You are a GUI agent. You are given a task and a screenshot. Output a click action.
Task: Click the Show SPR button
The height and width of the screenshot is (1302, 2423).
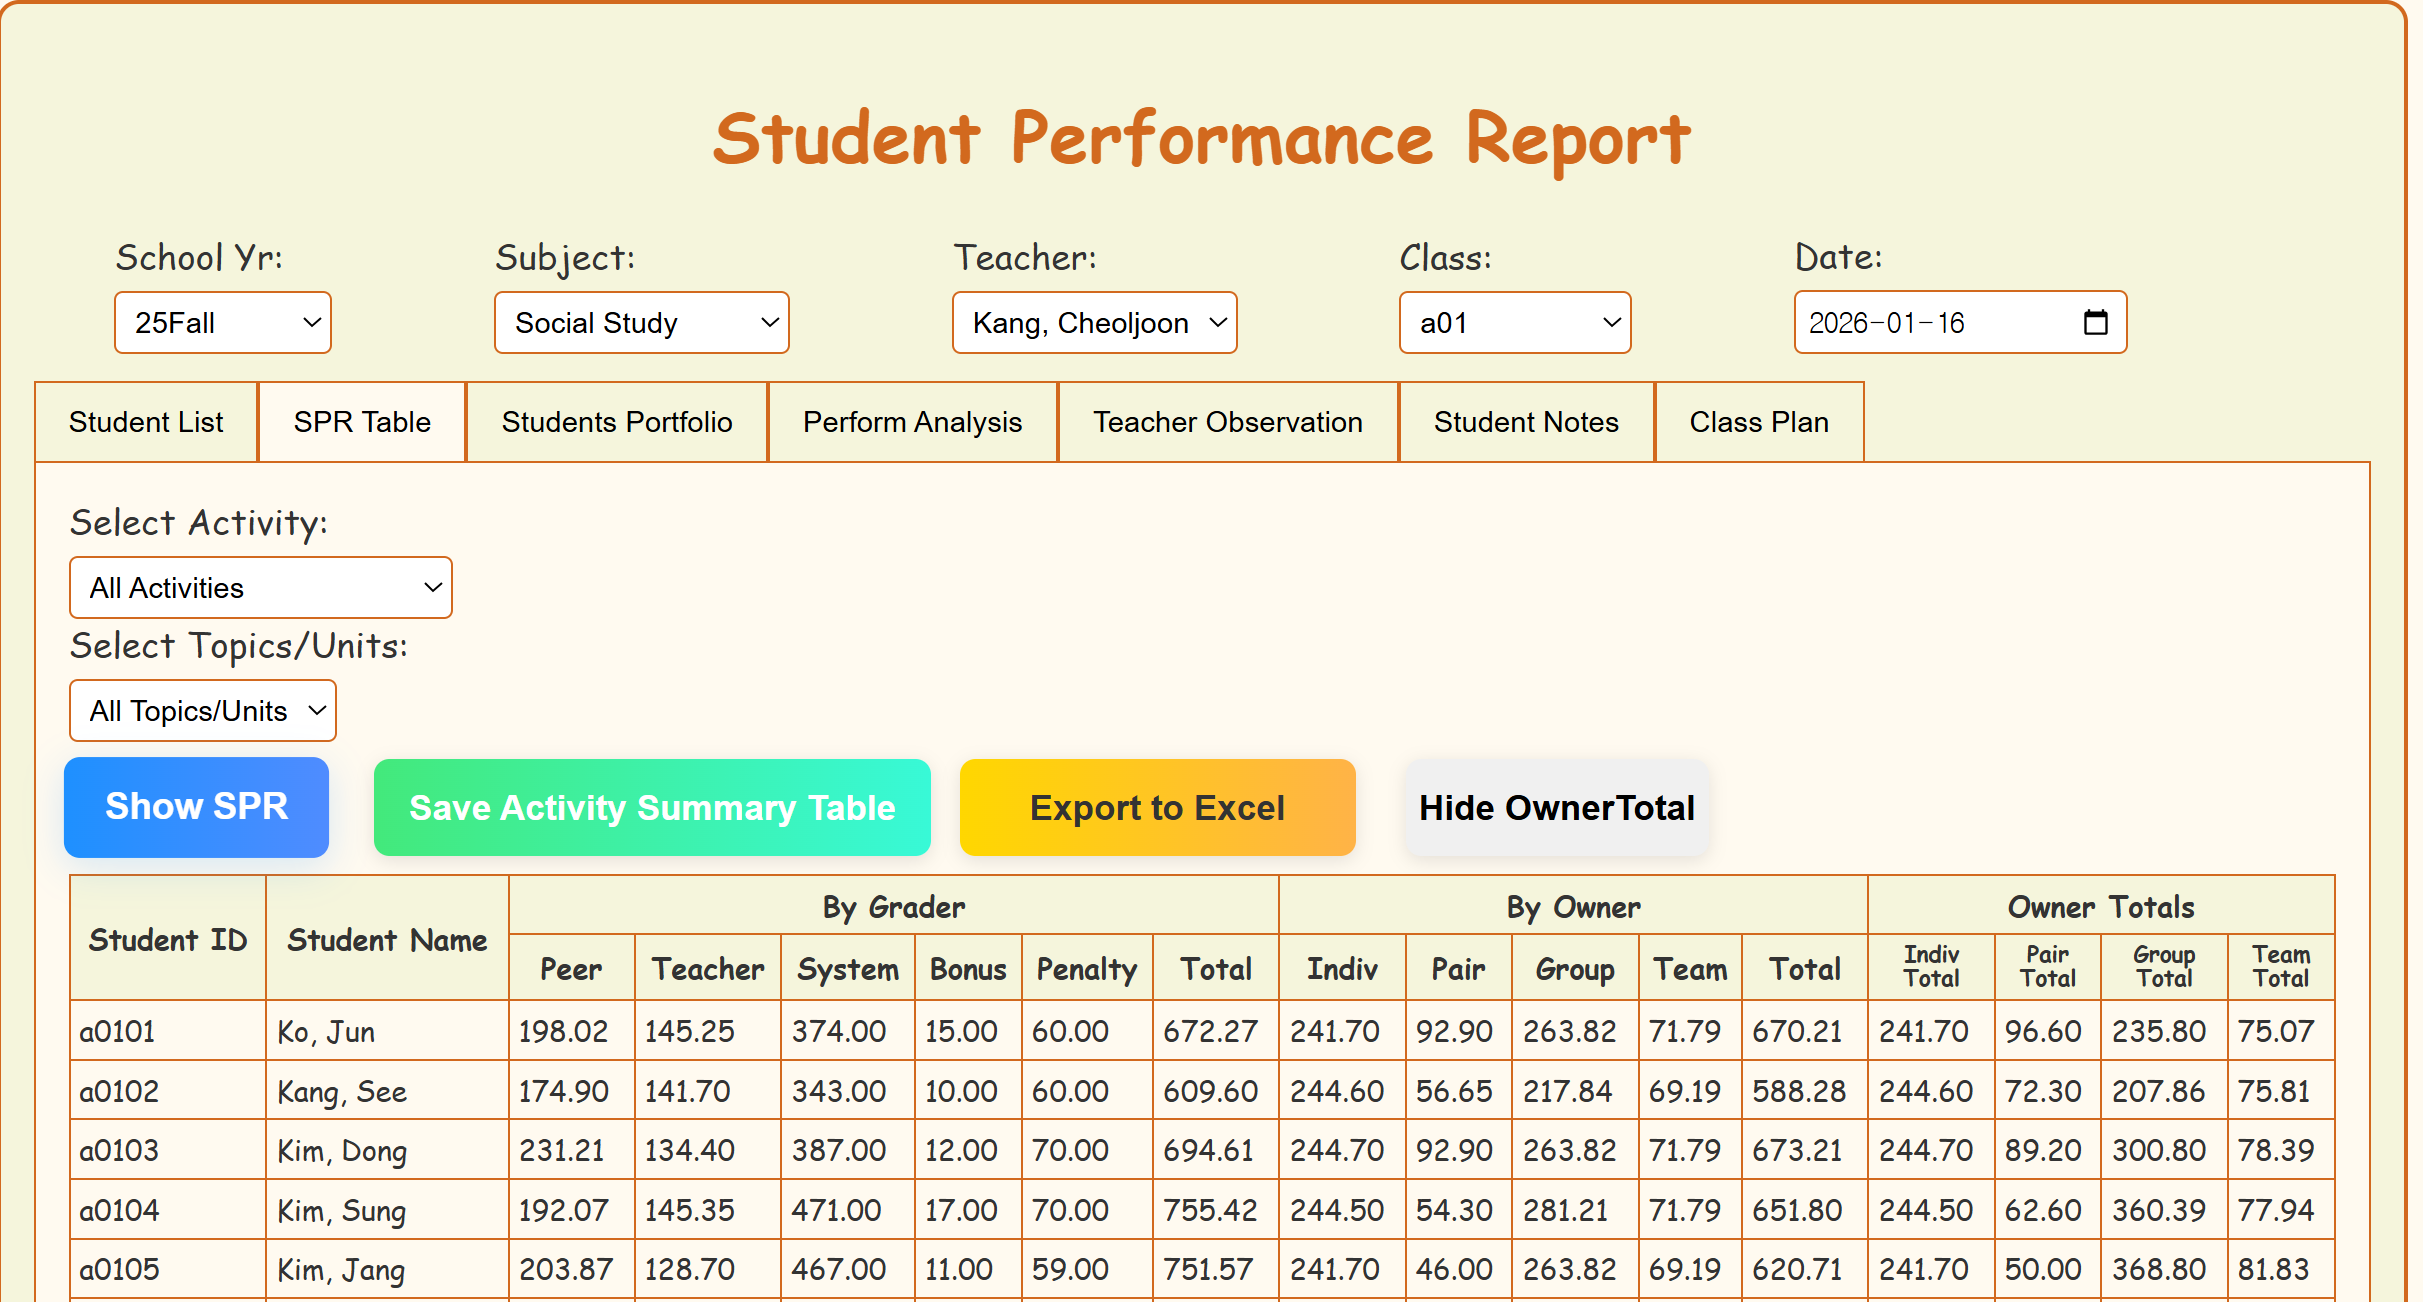[196, 806]
